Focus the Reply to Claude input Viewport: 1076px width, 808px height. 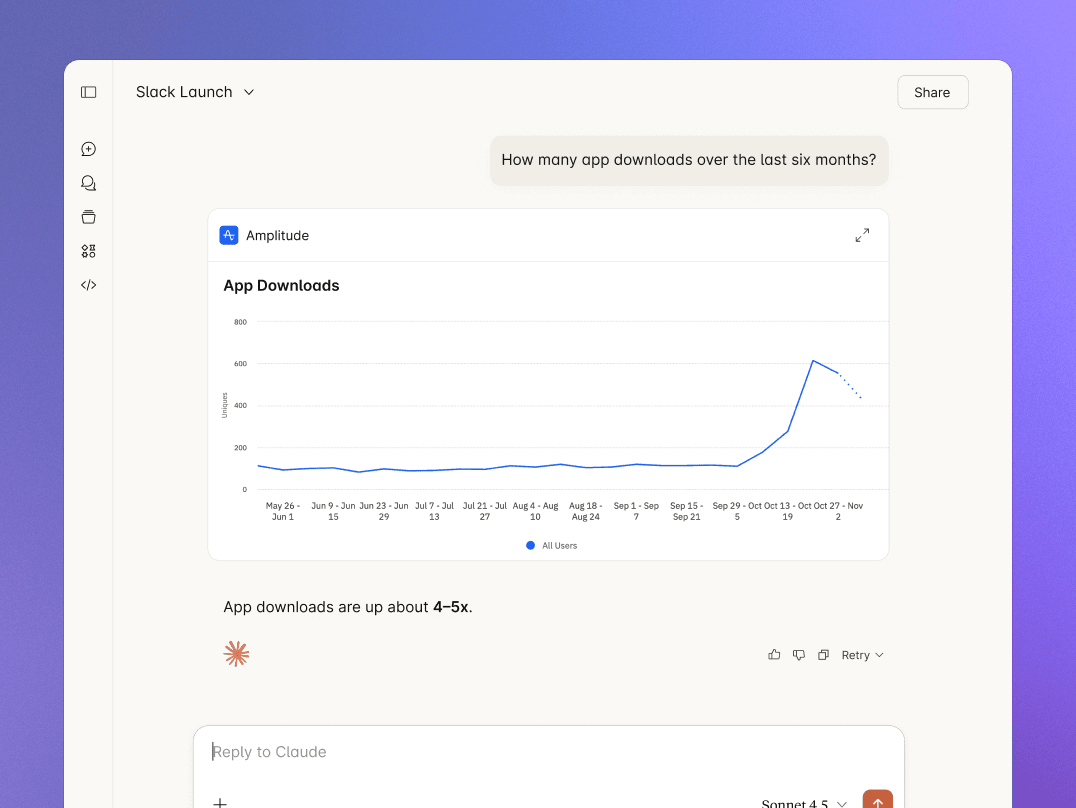coord(548,752)
